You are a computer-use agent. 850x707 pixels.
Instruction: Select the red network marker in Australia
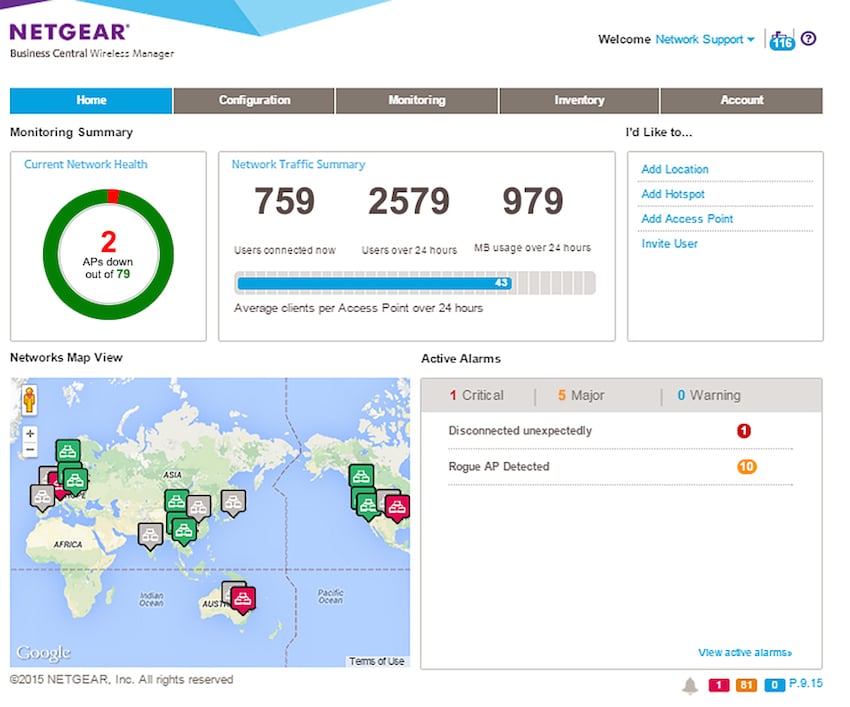[243, 600]
